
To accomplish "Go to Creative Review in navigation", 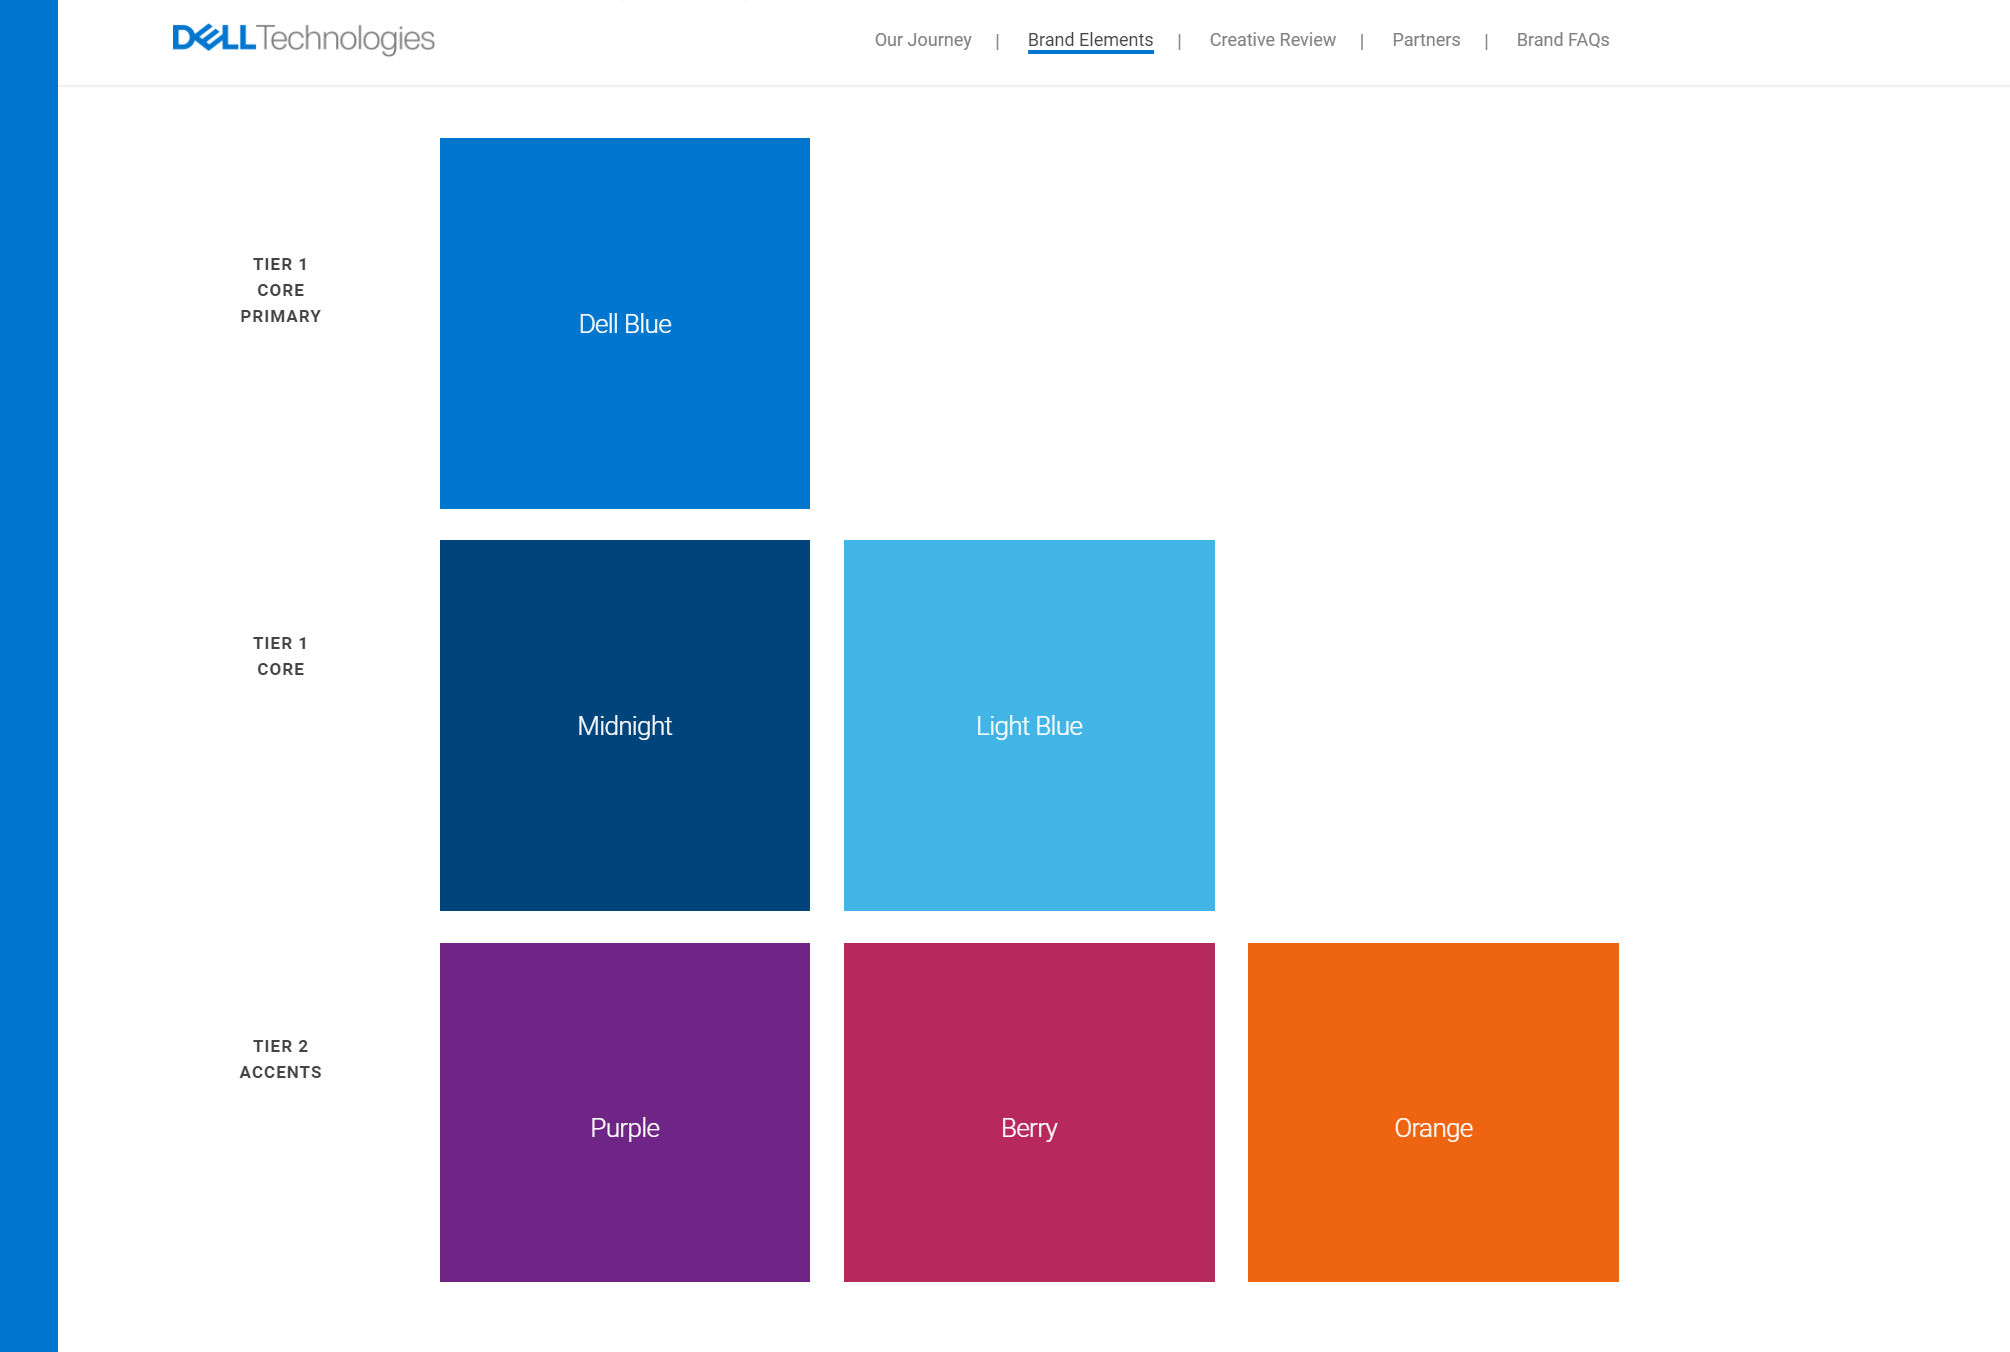I will tap(1272, 40).
